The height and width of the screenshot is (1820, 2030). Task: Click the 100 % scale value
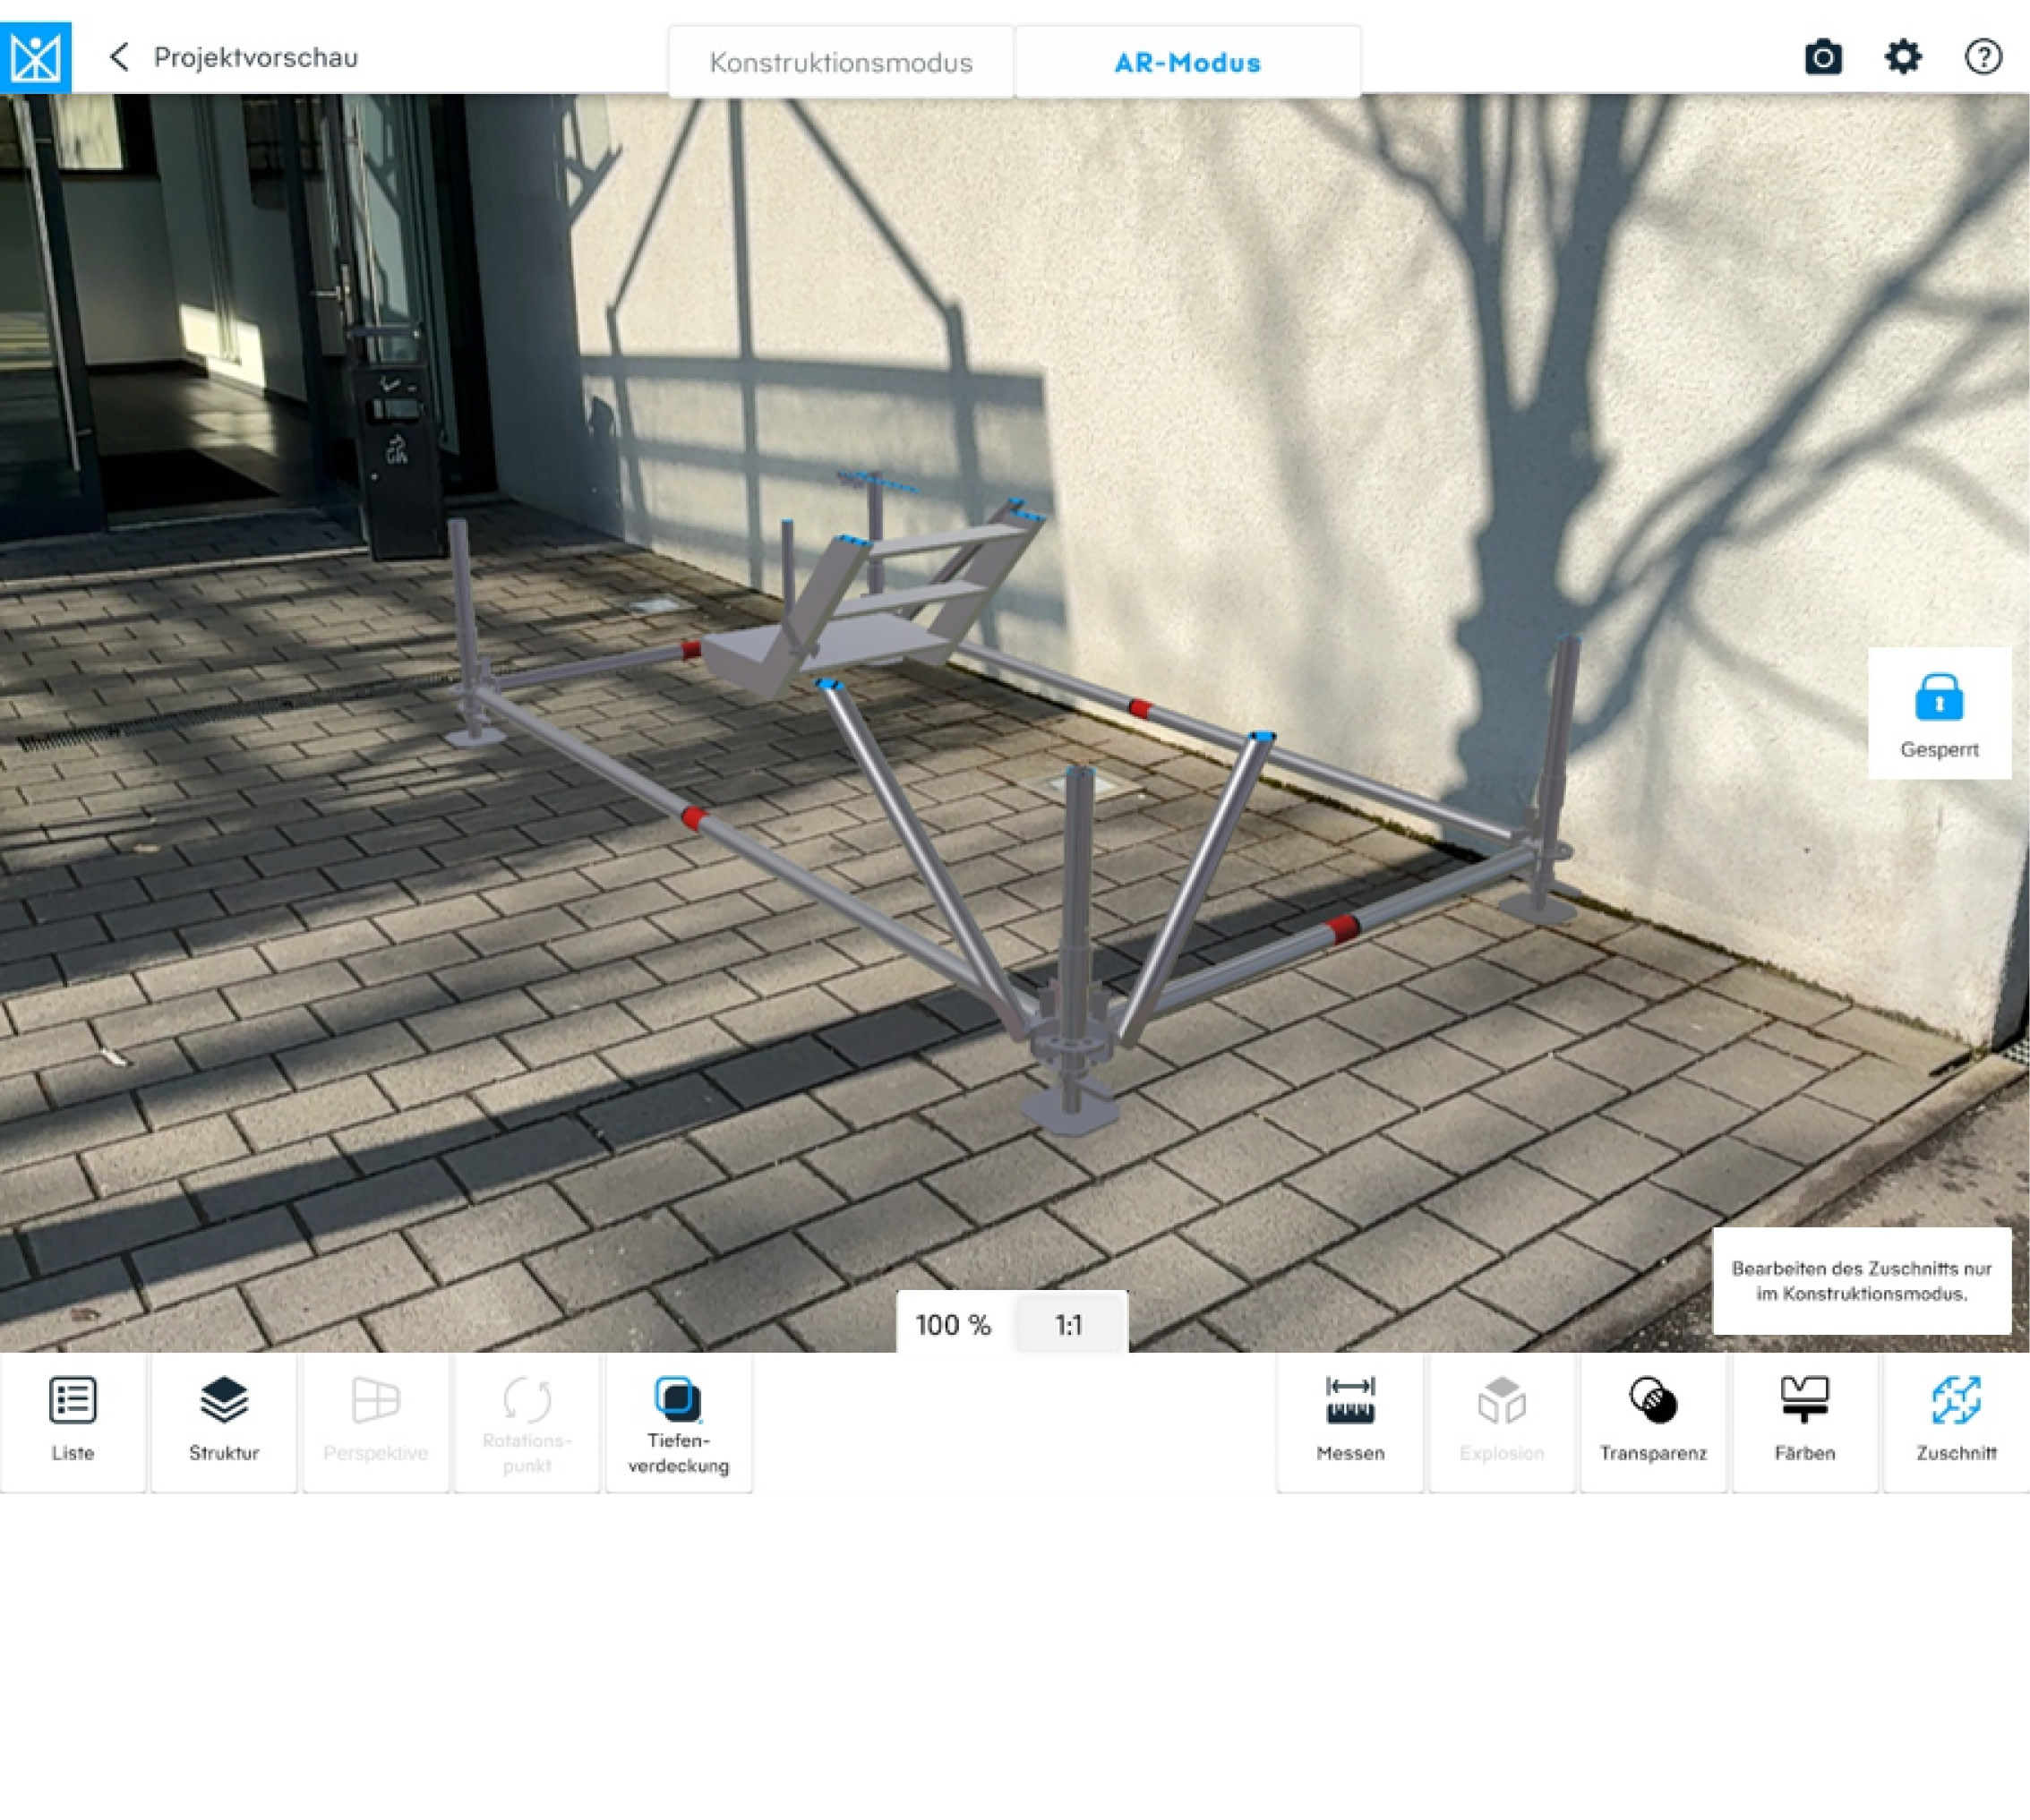coord(954,1324)
